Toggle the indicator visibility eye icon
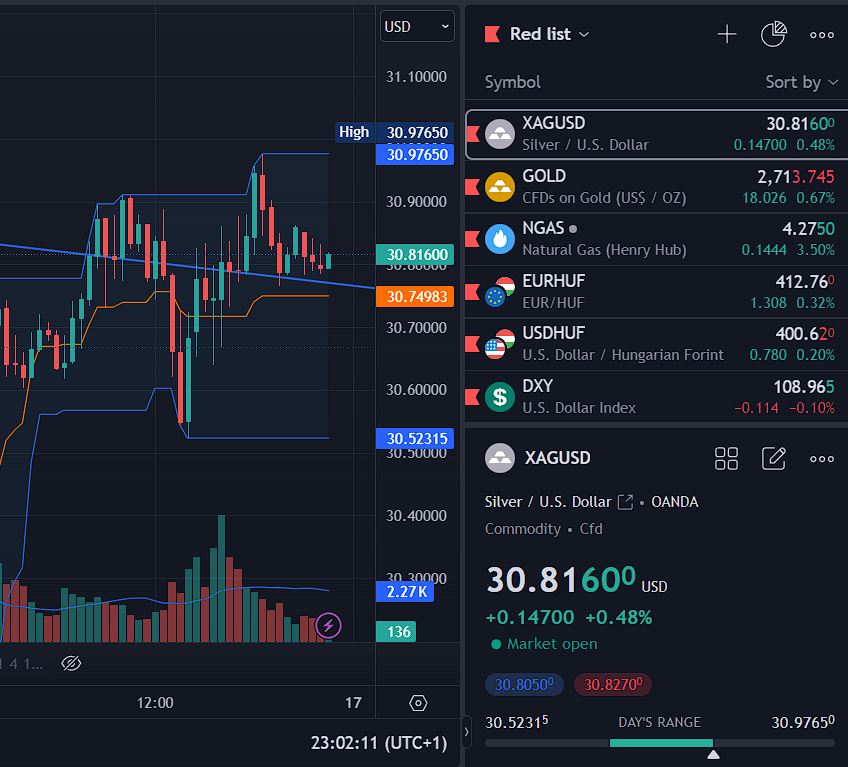 click(x=71, y=663)
